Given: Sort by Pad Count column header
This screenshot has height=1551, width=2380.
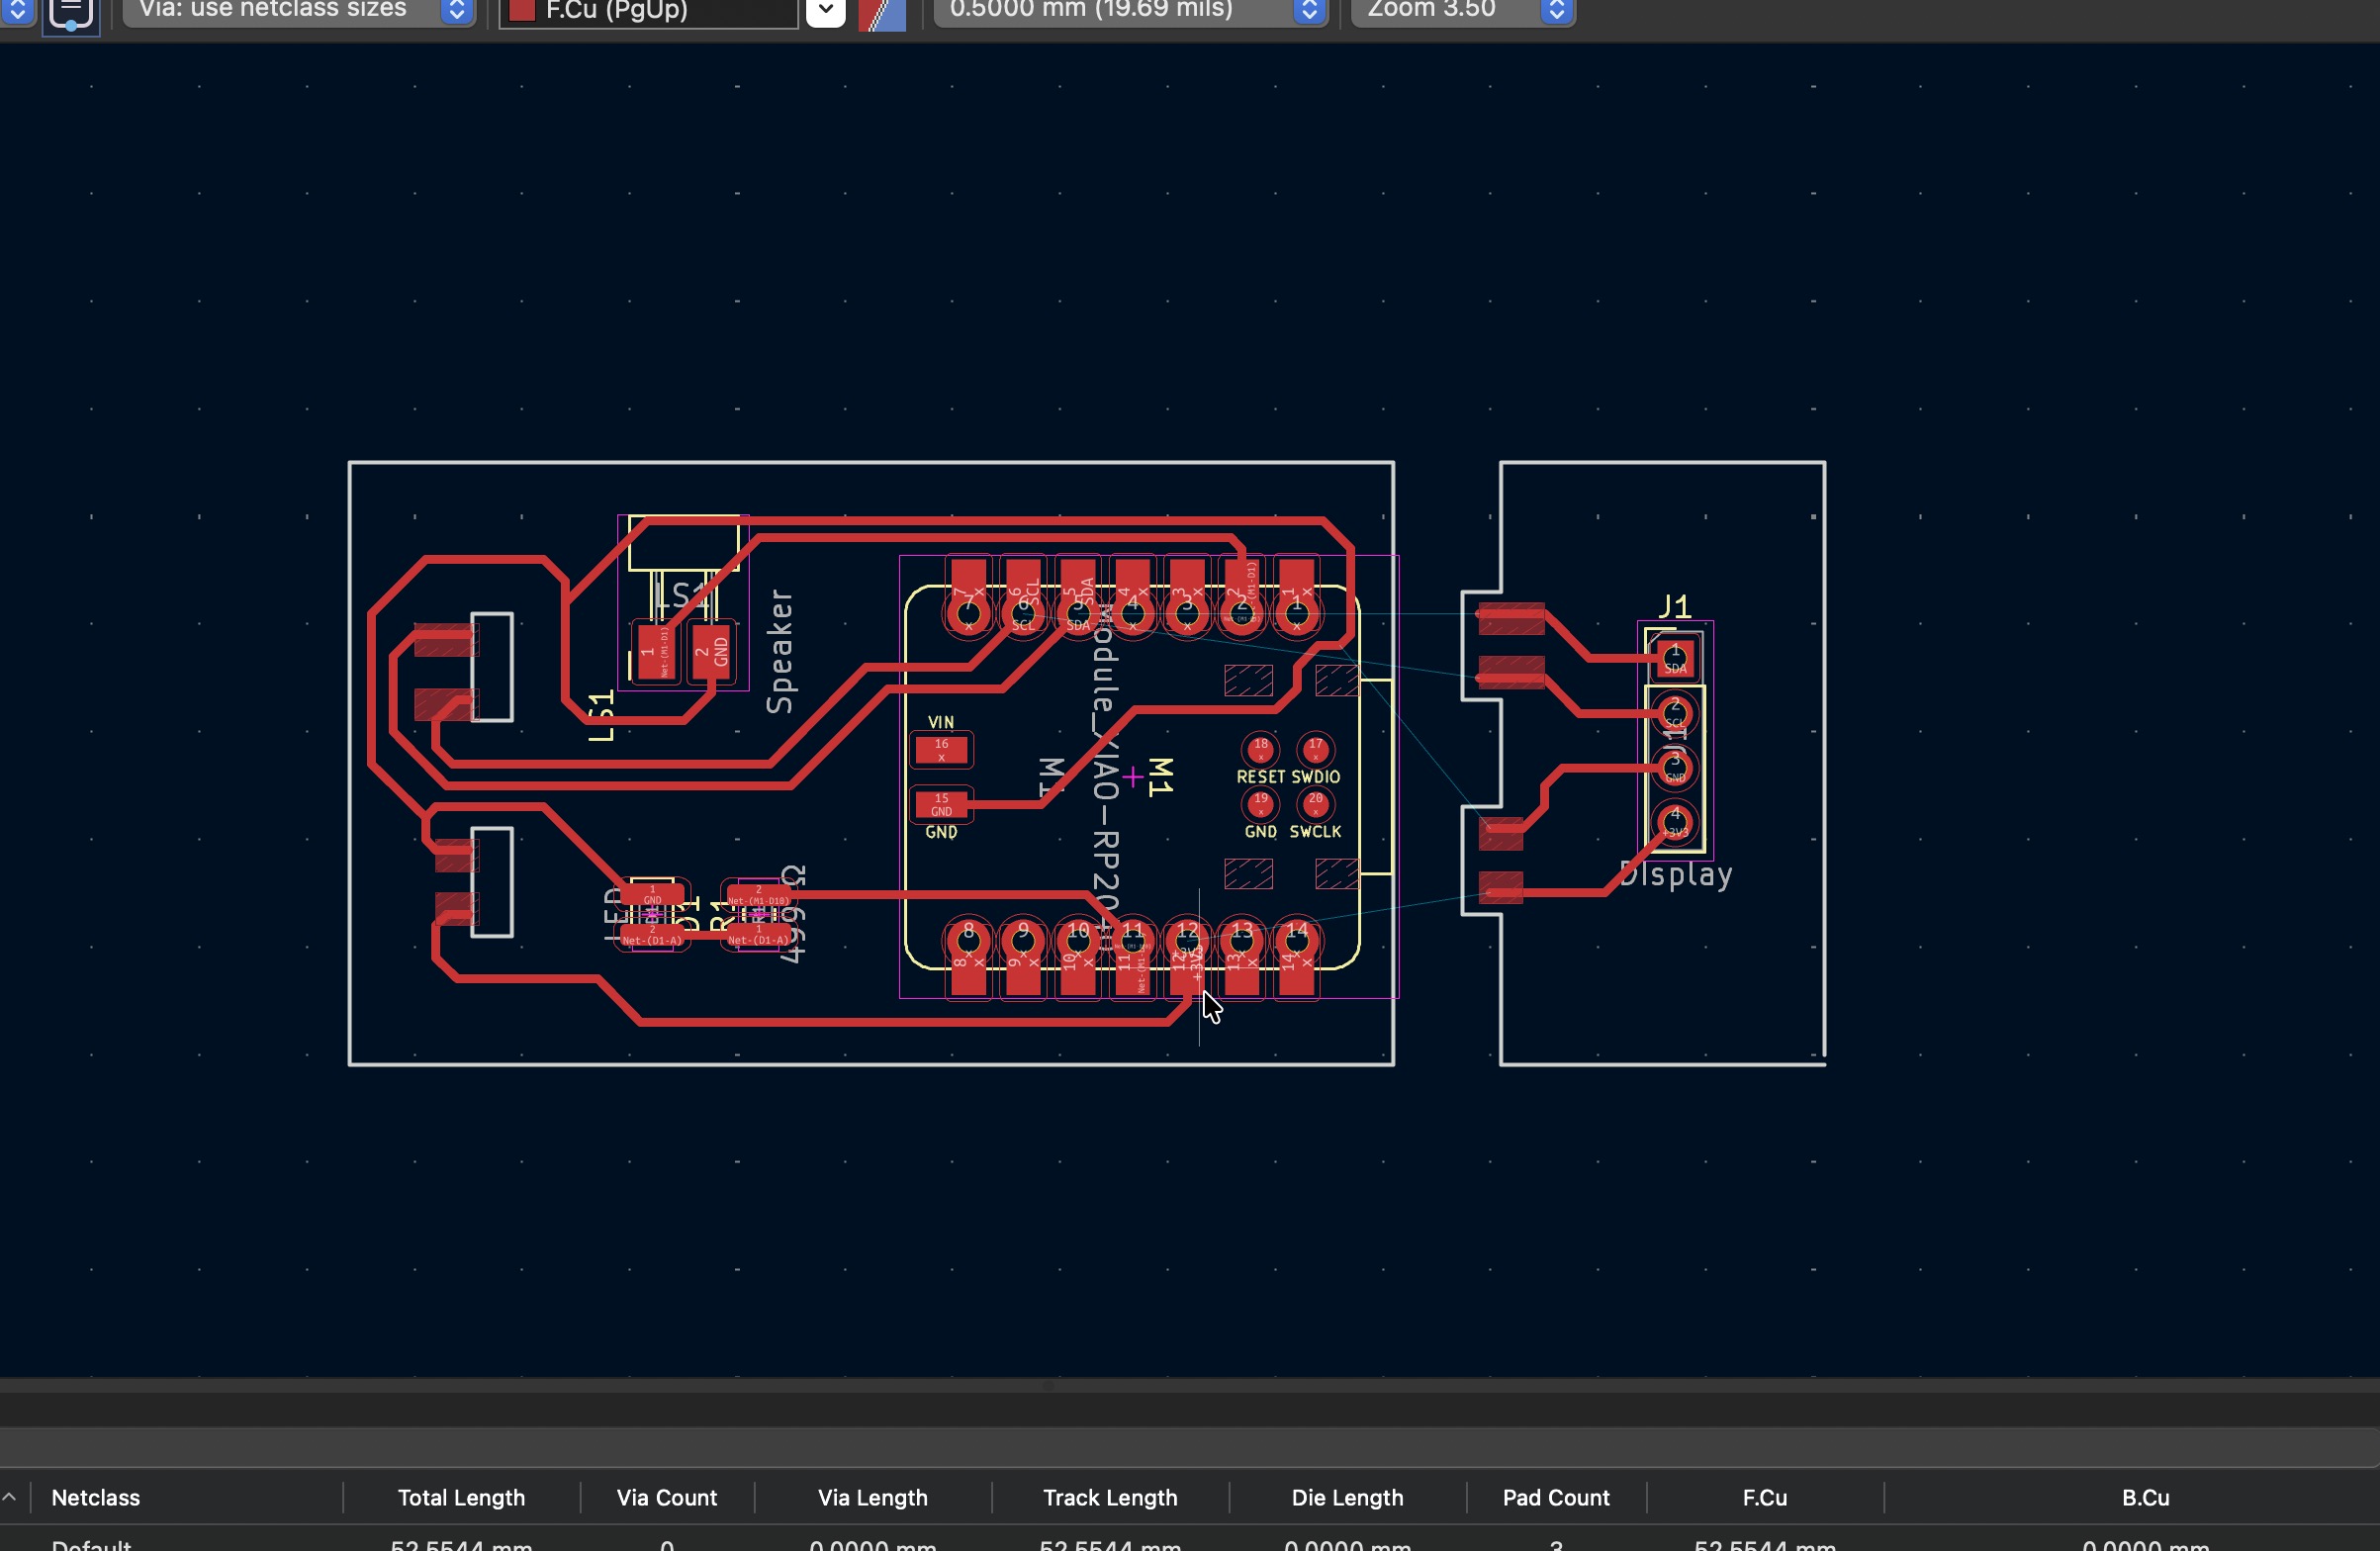Looking at the screenshot, I should tap(1555, 1497).
